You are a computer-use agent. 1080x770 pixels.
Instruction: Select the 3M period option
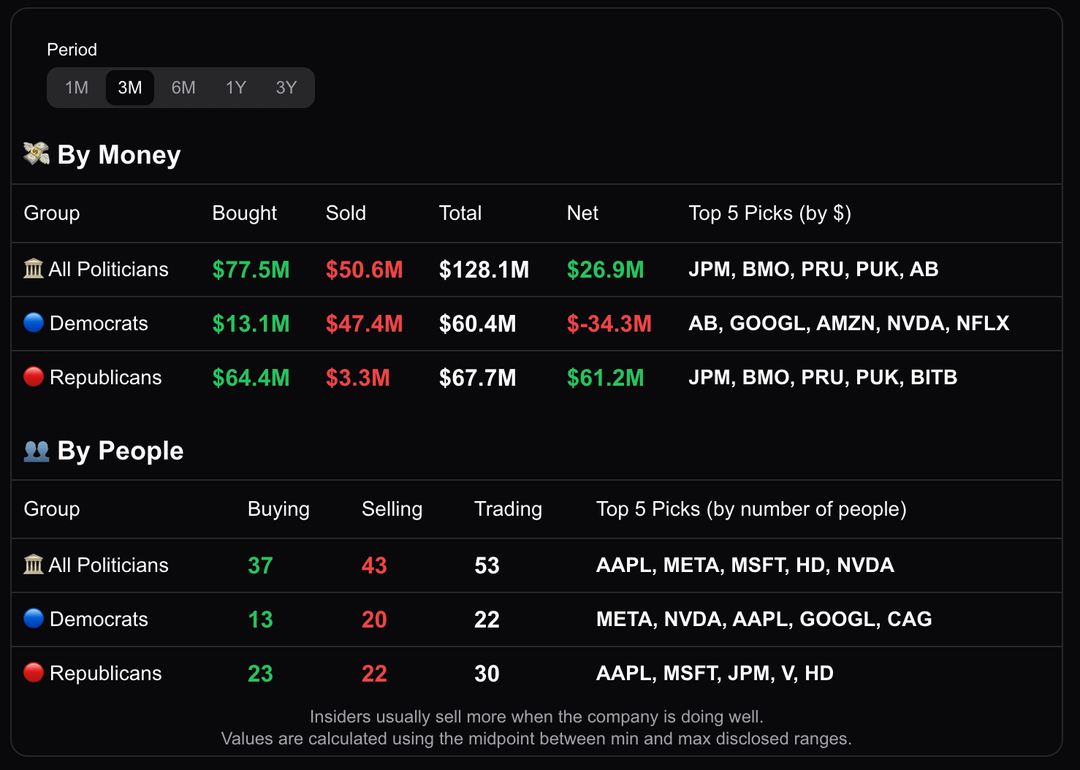pyautogui.click(x=130, y=88)
